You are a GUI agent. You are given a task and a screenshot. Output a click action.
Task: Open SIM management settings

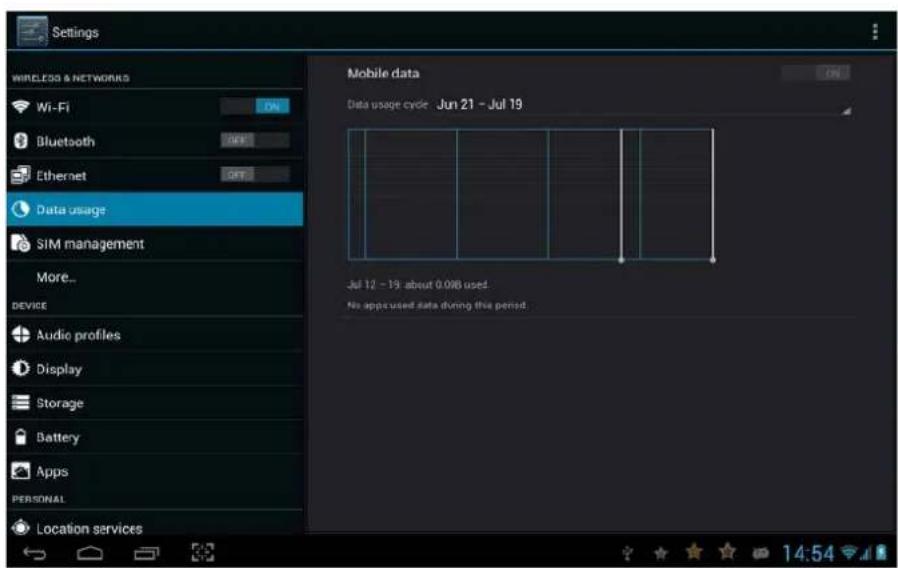155,243
